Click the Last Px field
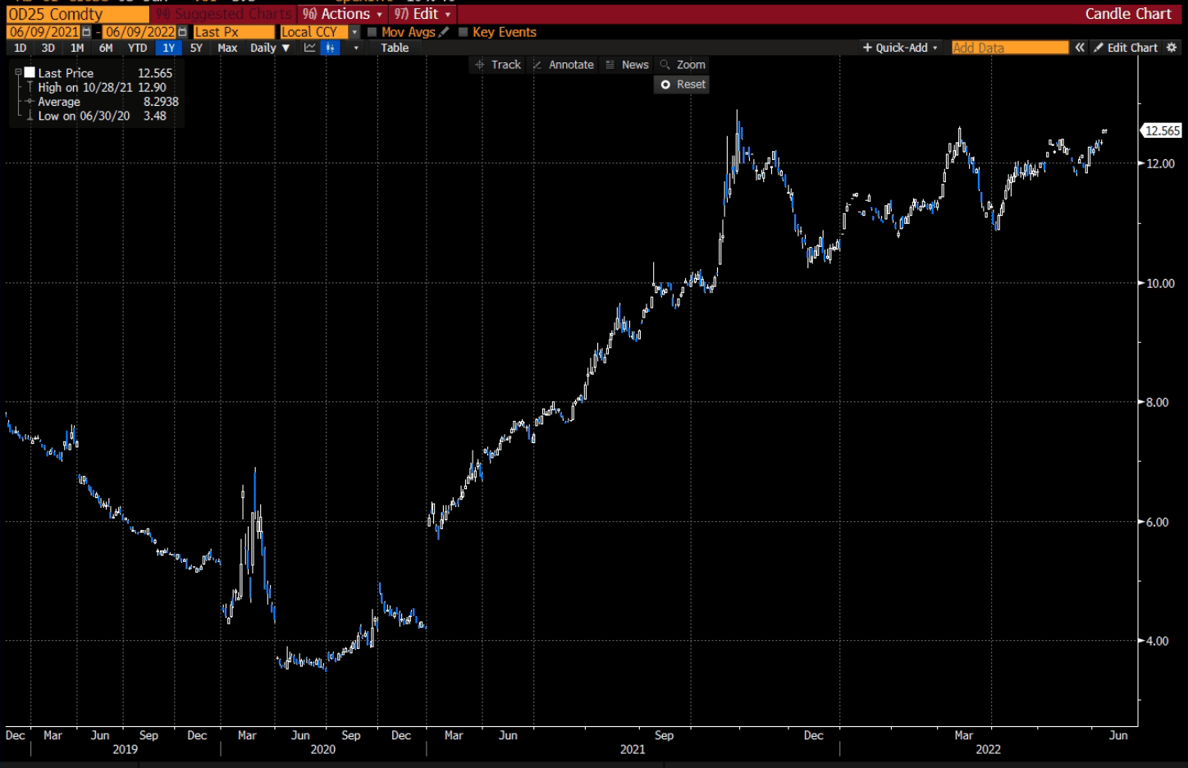 point(233,32)
